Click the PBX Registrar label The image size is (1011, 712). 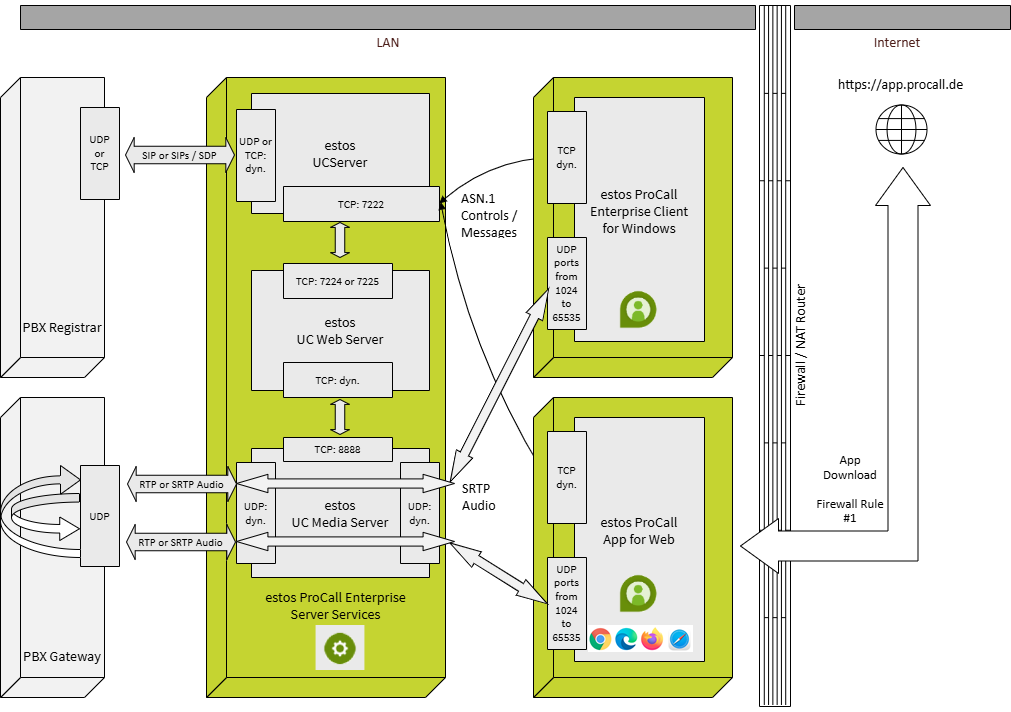62,328
